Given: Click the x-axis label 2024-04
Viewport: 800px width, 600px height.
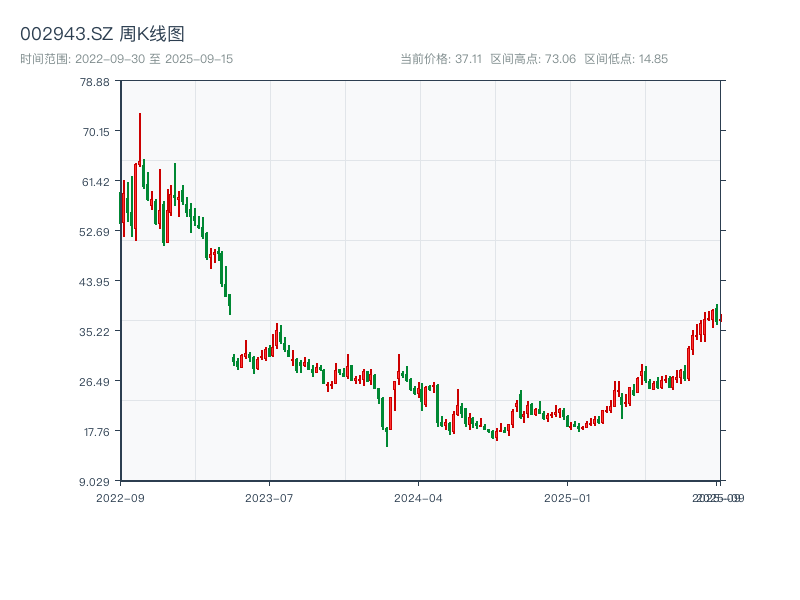Looking at the screenshot, I should point(418,498).
